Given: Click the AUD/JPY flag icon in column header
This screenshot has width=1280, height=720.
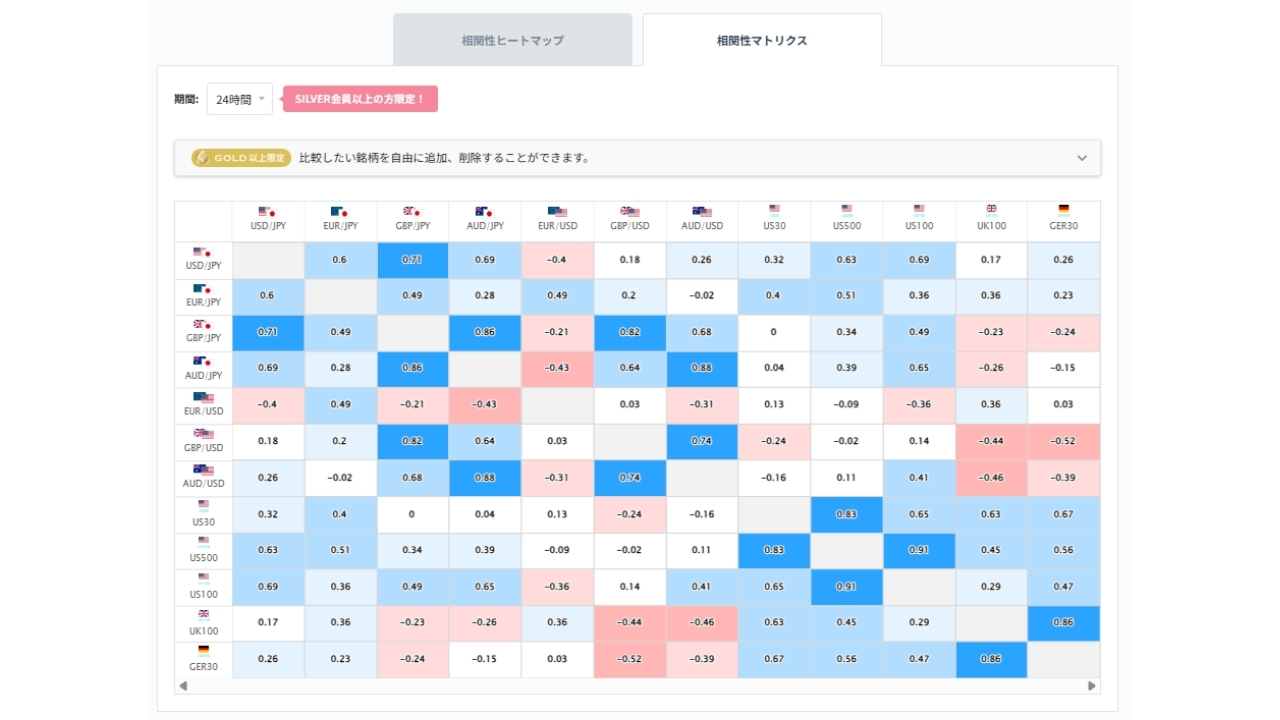Looking at the screenshot, I should [x=484, y=211].
